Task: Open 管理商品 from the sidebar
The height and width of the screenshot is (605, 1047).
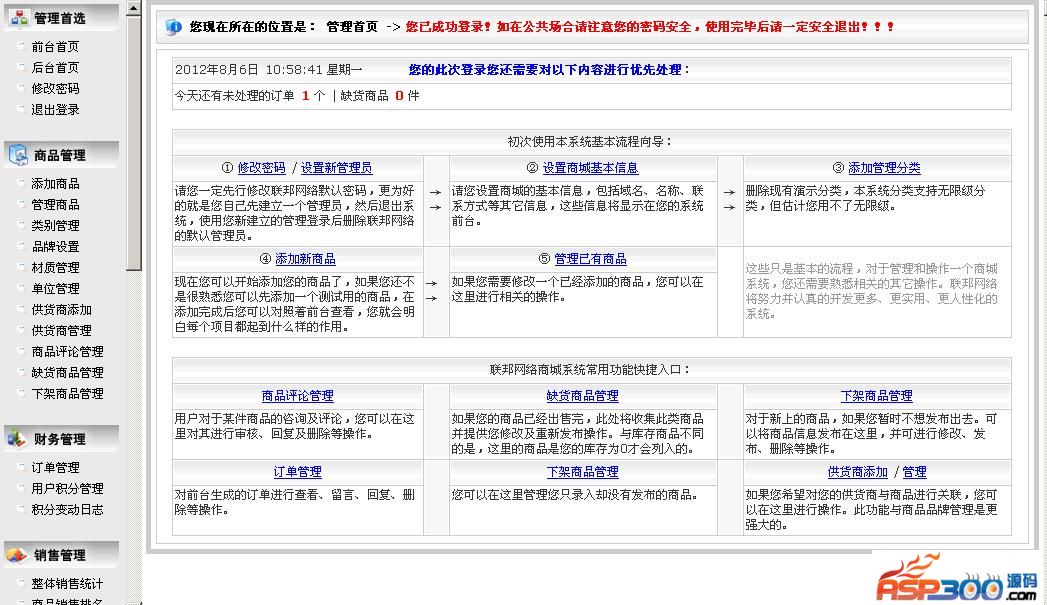Action: (x=55, y=204)
